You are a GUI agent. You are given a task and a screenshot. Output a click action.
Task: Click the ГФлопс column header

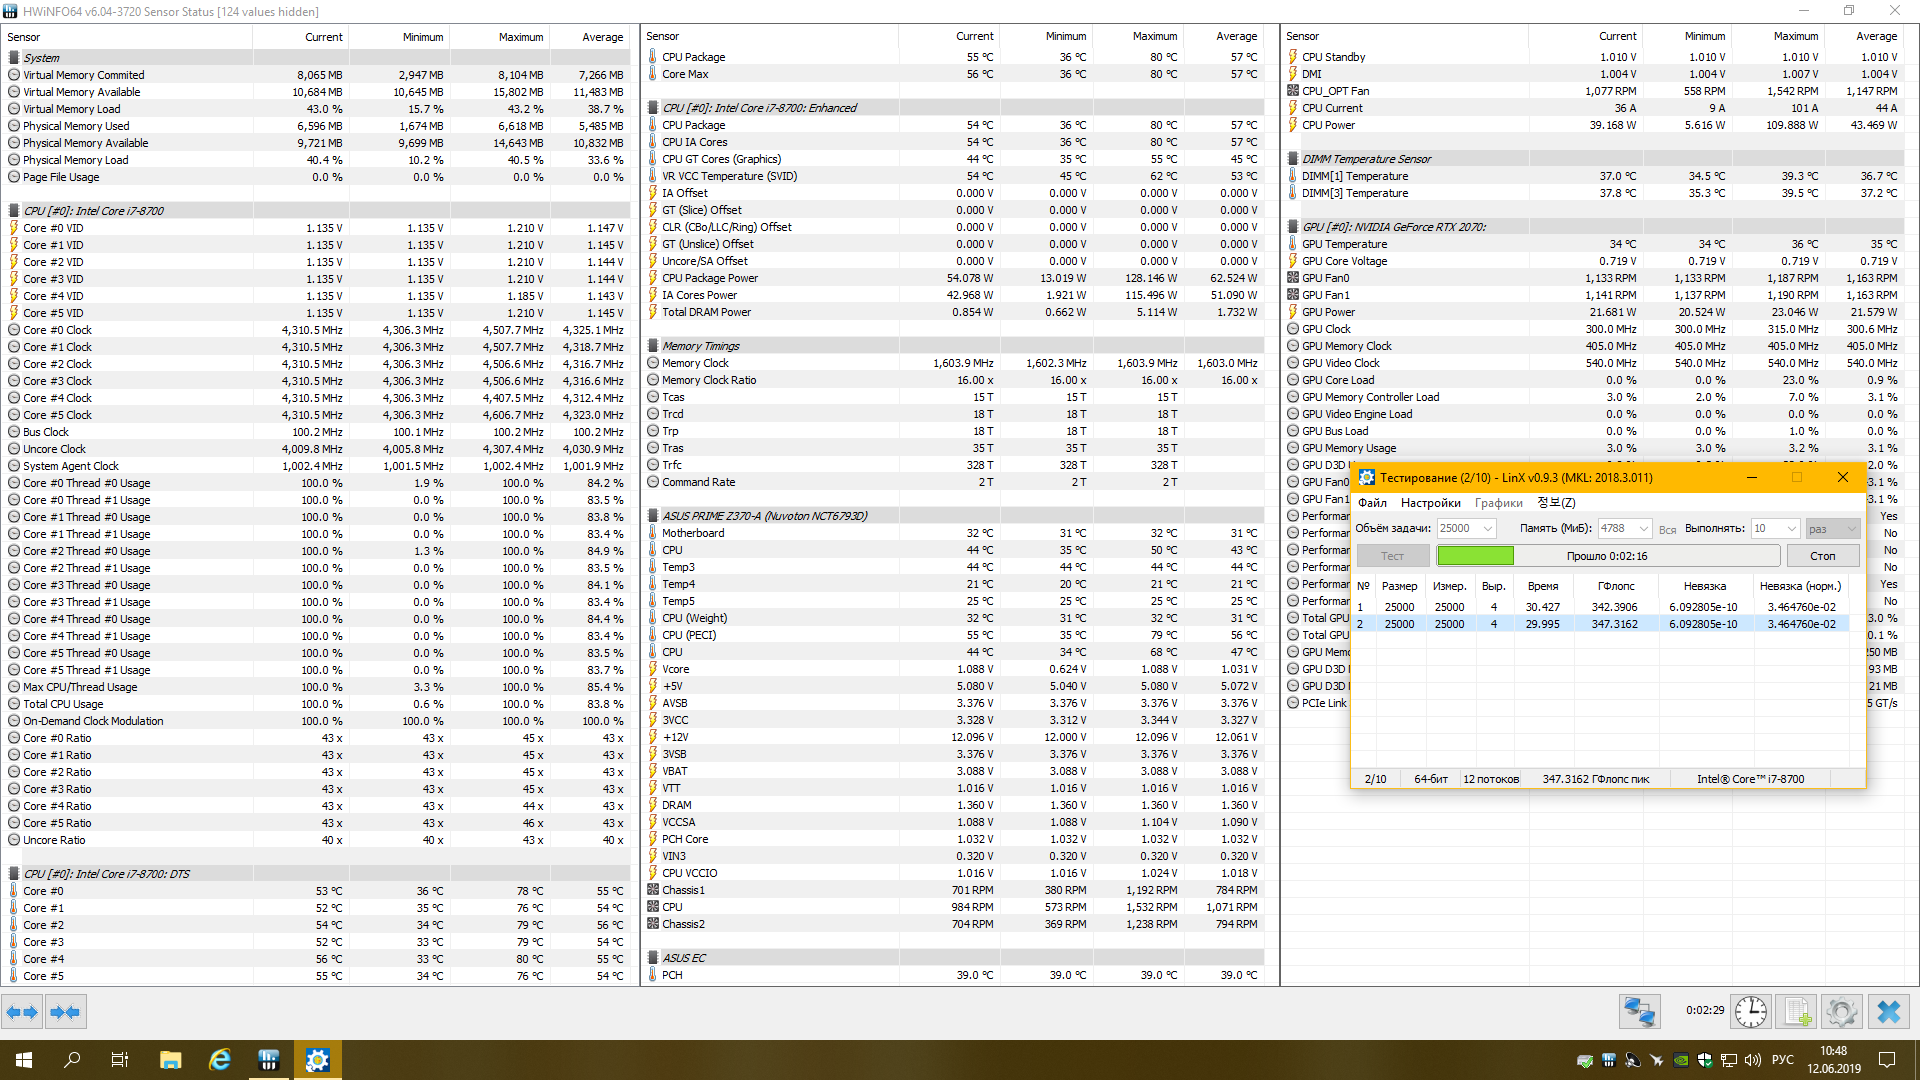click(x=1616, y=586)
